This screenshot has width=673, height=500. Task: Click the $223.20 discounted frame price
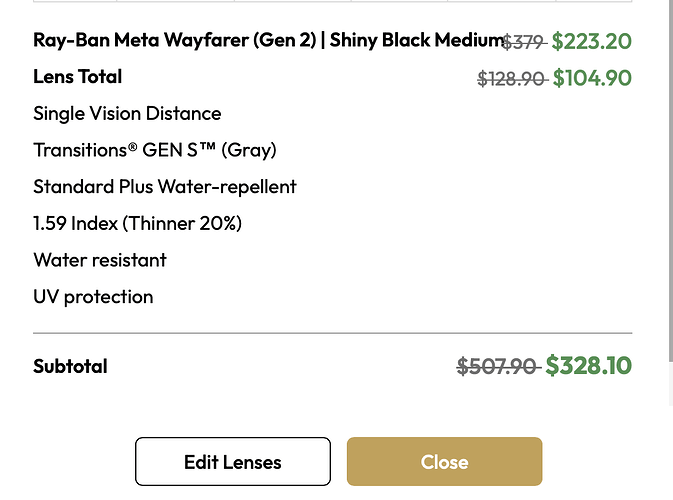[592, 41]
